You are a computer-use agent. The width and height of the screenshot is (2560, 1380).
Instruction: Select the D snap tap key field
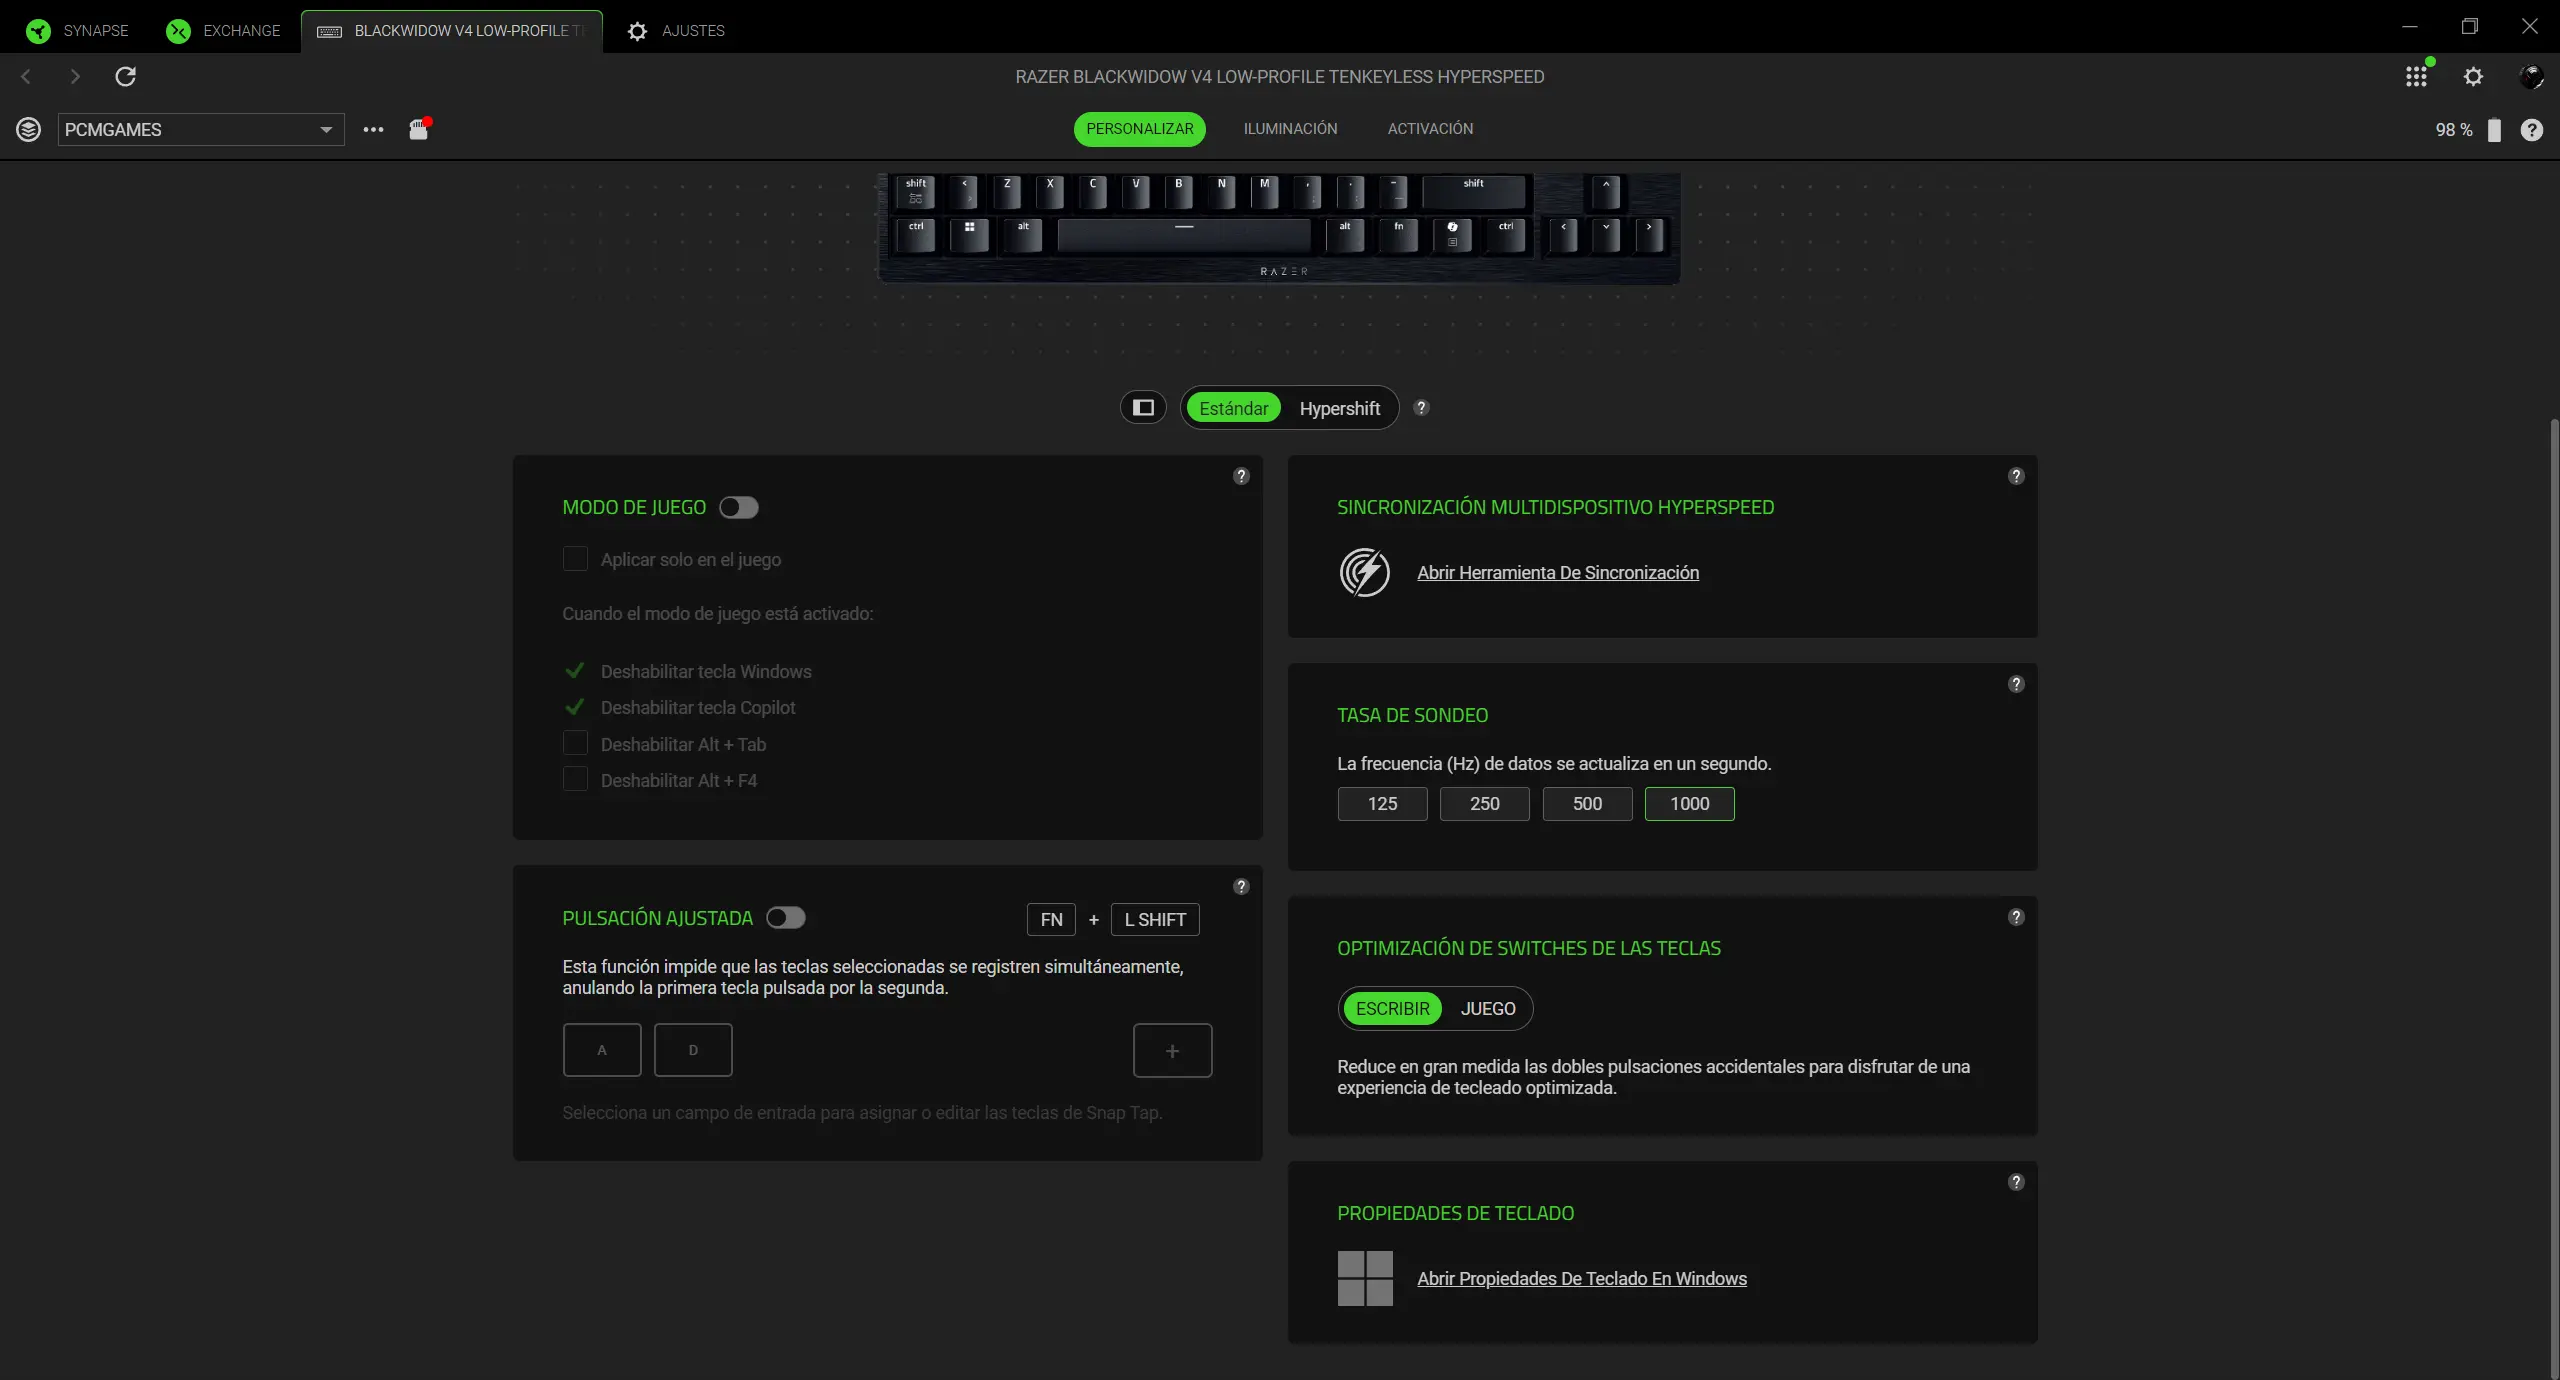point(693,1050)
